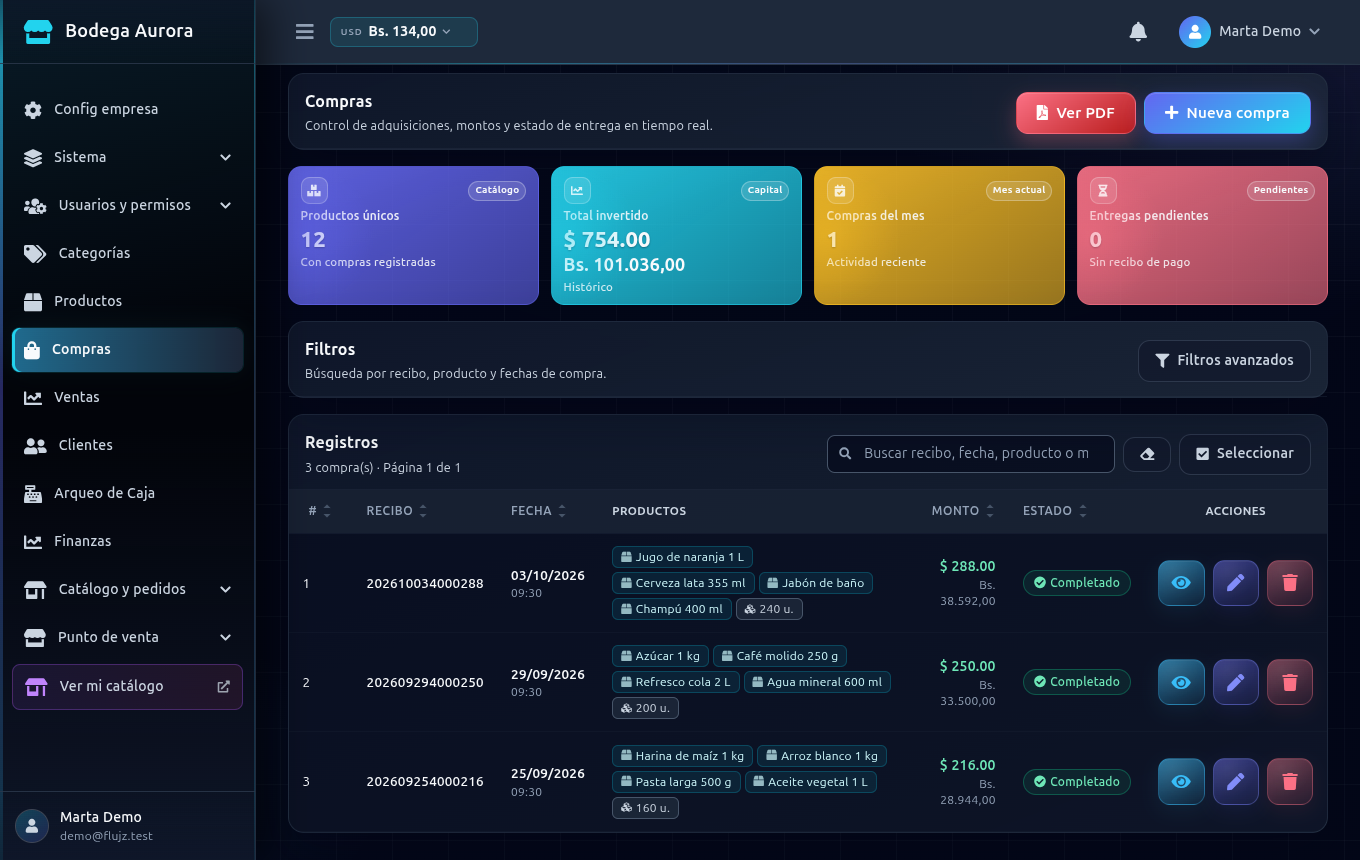This screenshot has width=1360, height=860.
Task: Open Clientes page
Action: (128, 445)
